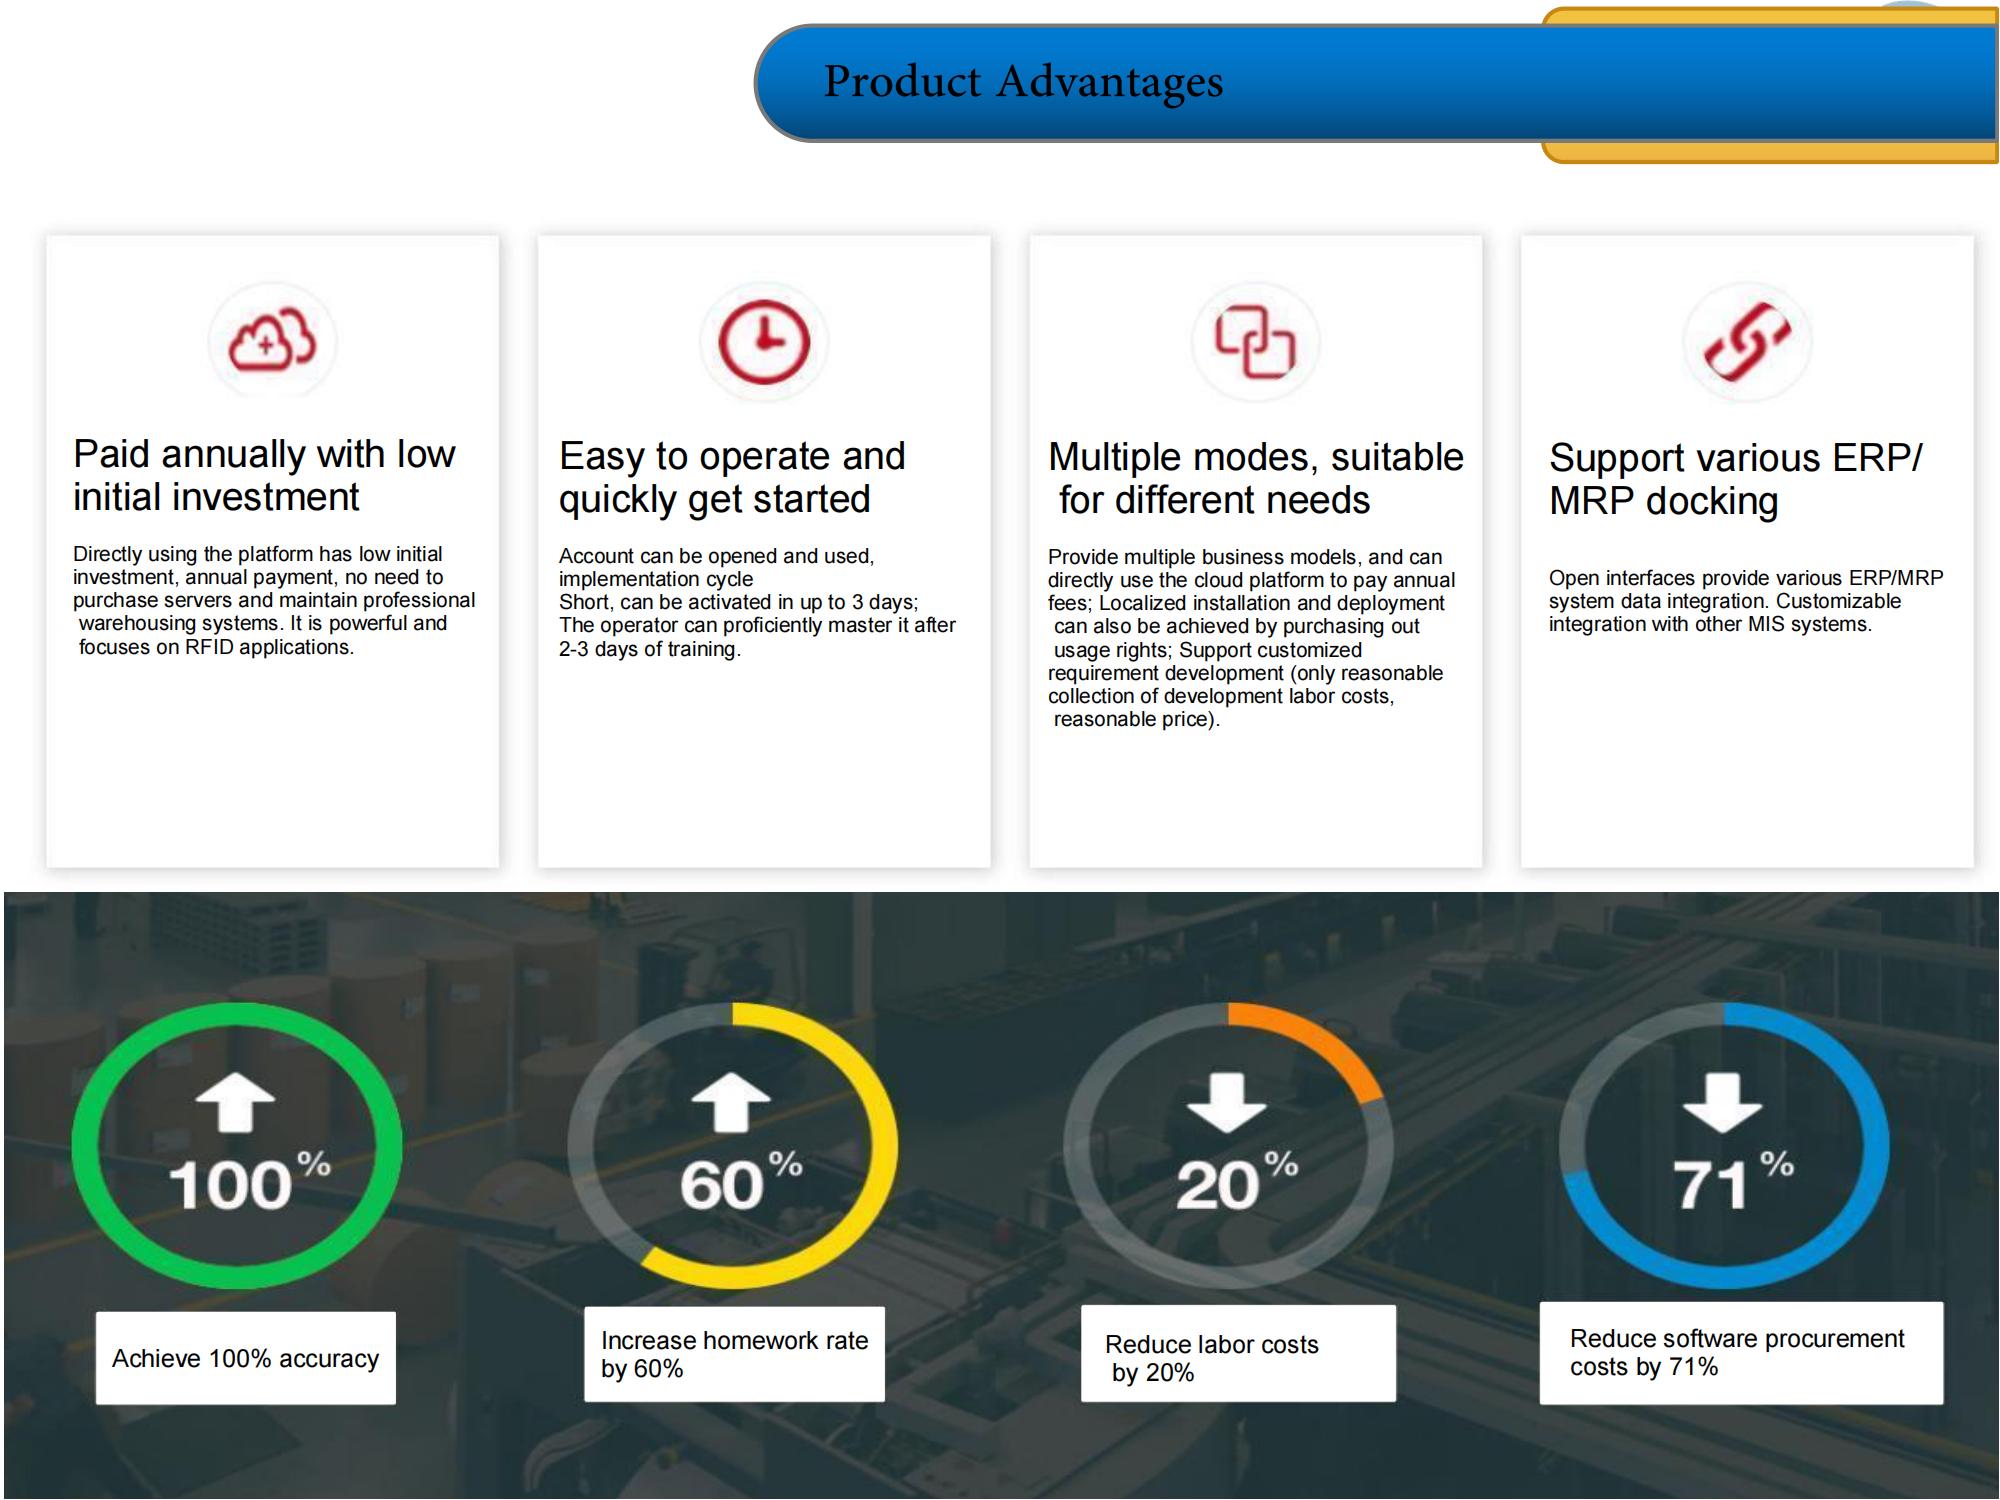Viewport: 2000px width, 1500px height.
Task: Click the down arrow above 71%
Action: coord(1722,1102)
